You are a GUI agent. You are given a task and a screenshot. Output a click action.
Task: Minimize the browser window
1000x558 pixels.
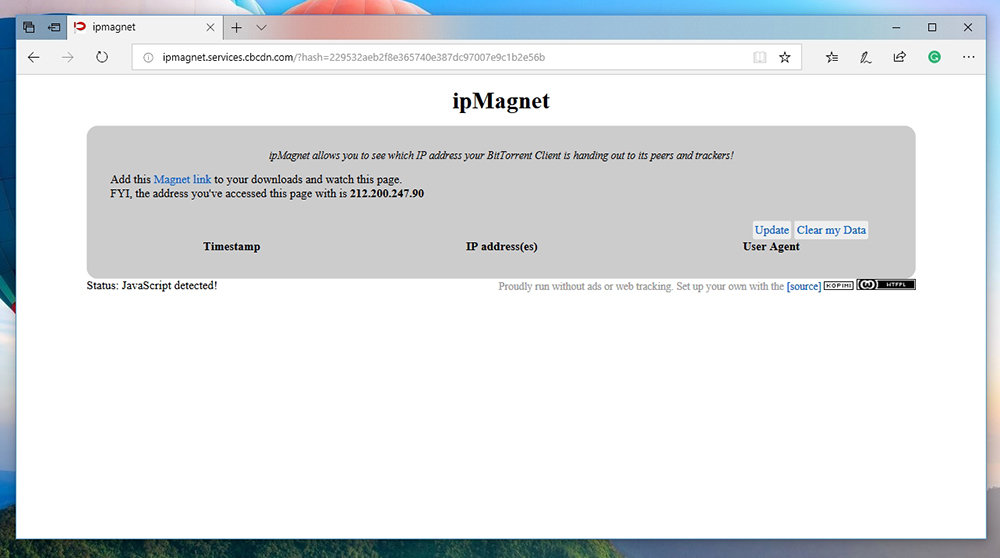pyautogui.click(x=896, y=27)
